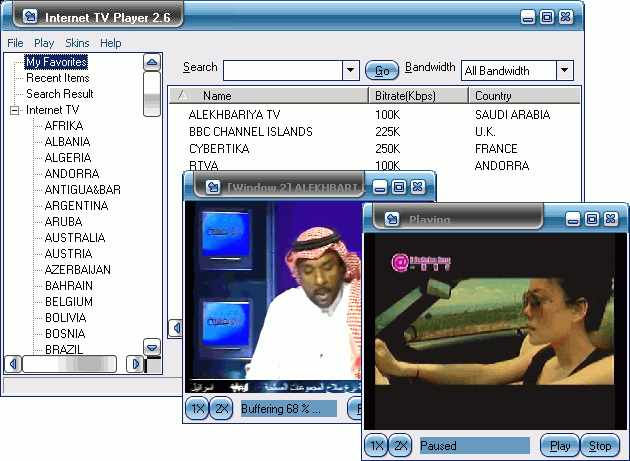Image resolution: width=630 pixels, height=461 pixels.
Task: Open the Skins menu
Action: [x=77, y=43]
